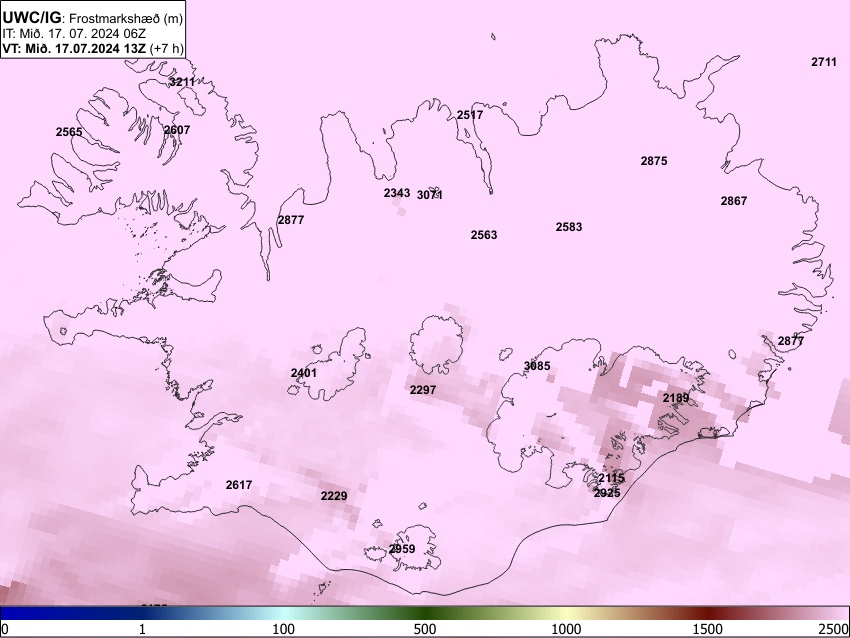Screen dimensions: 850x638
Task: Click the 2711 value offshore northeast
Action: pyautogui.click(x=824, y=62)
